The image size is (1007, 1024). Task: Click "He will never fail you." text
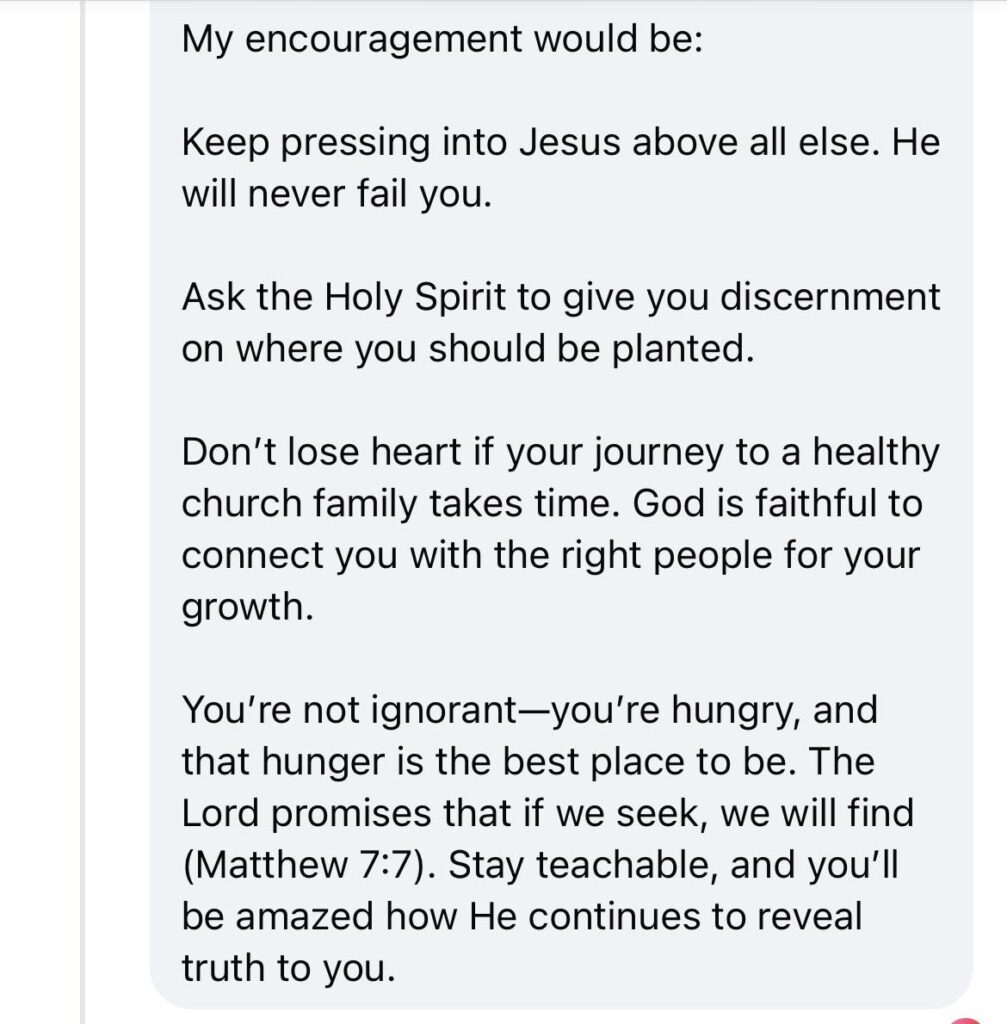336,193
